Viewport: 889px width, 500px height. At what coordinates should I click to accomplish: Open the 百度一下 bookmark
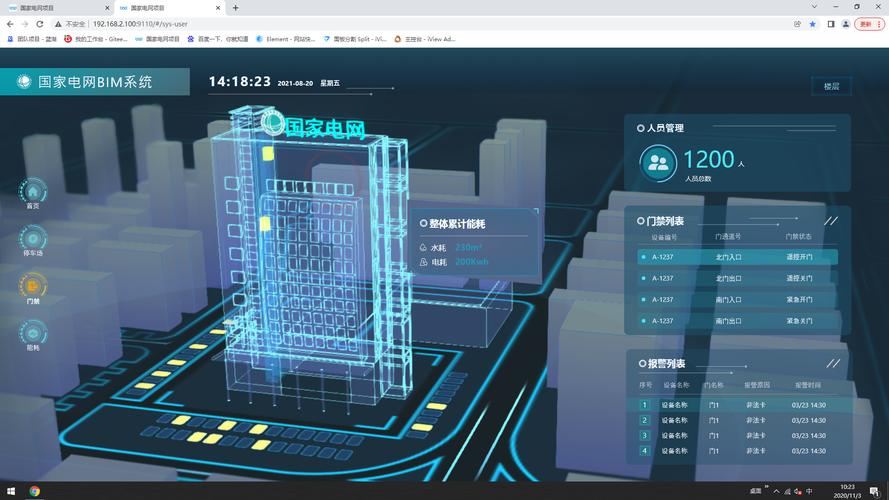click(218, 39)
